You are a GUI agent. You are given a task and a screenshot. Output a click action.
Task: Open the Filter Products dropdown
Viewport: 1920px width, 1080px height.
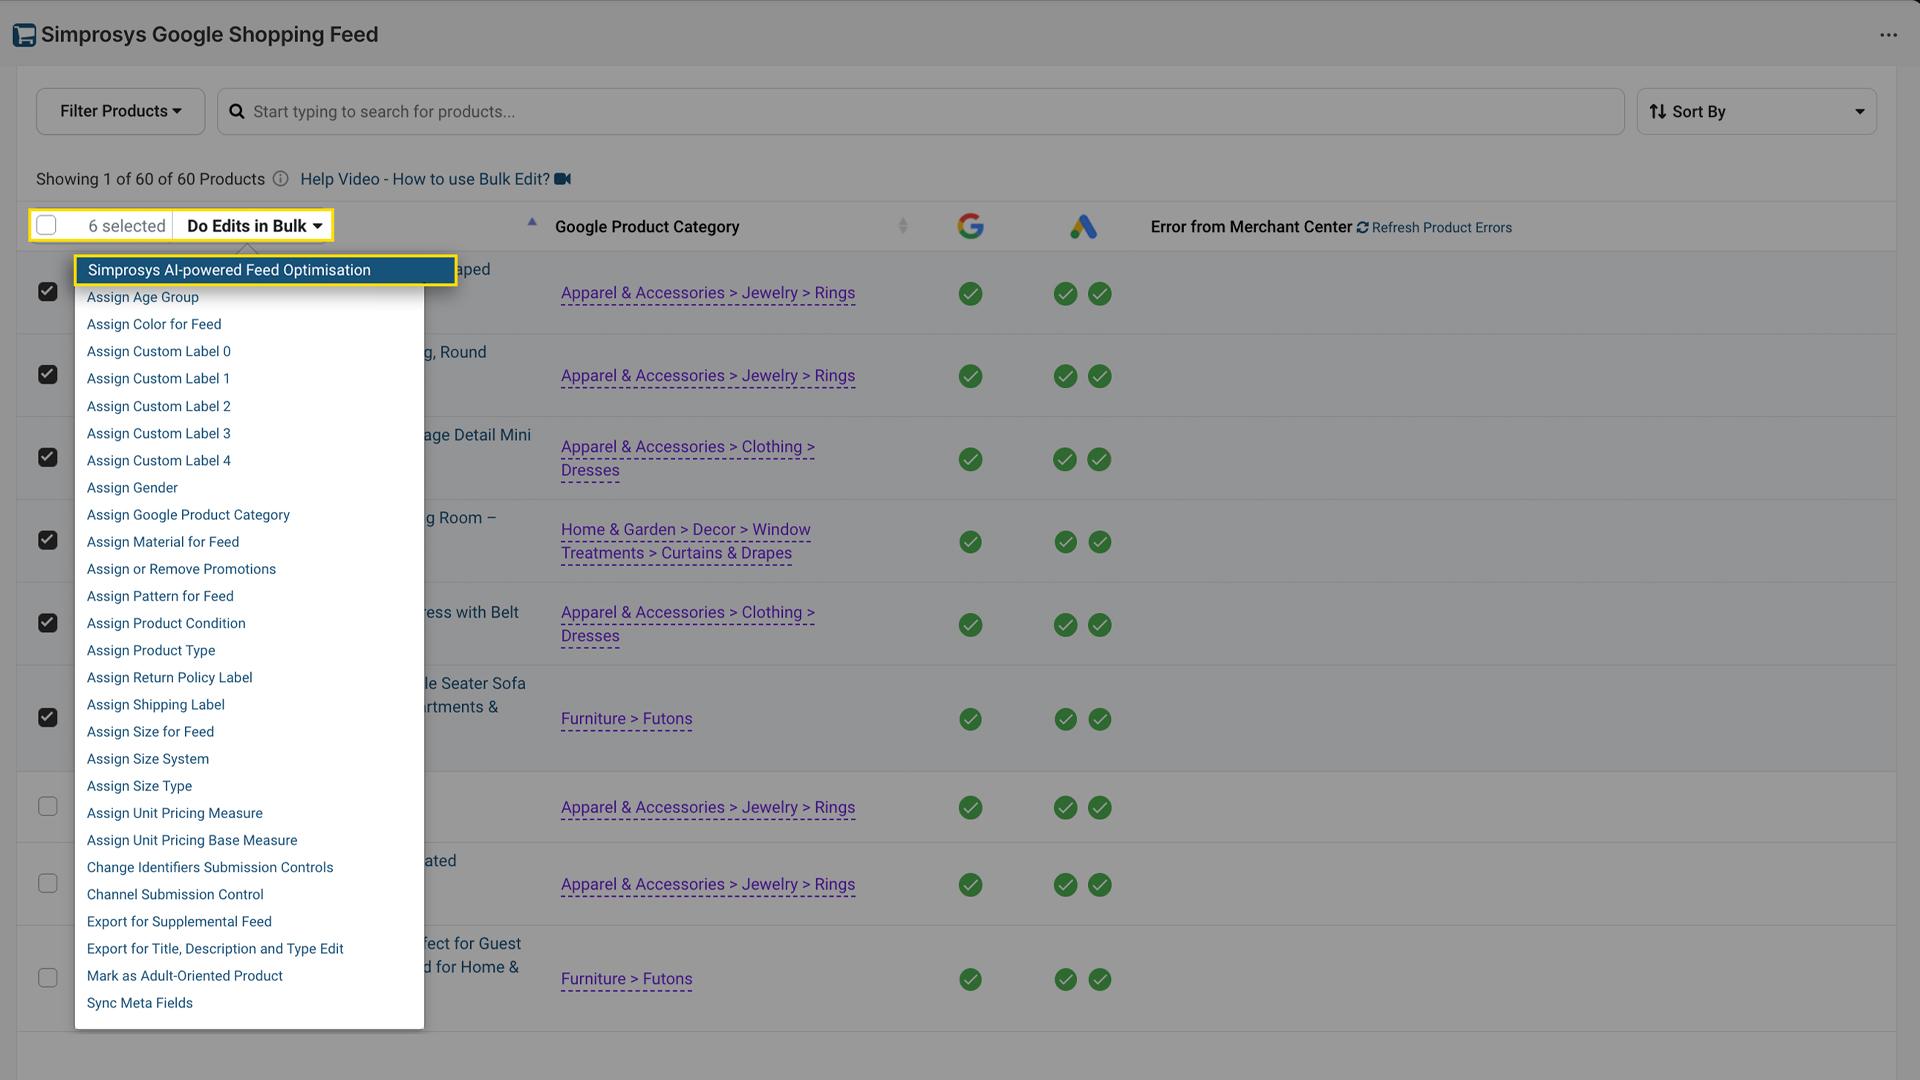(x=120, y=111)
